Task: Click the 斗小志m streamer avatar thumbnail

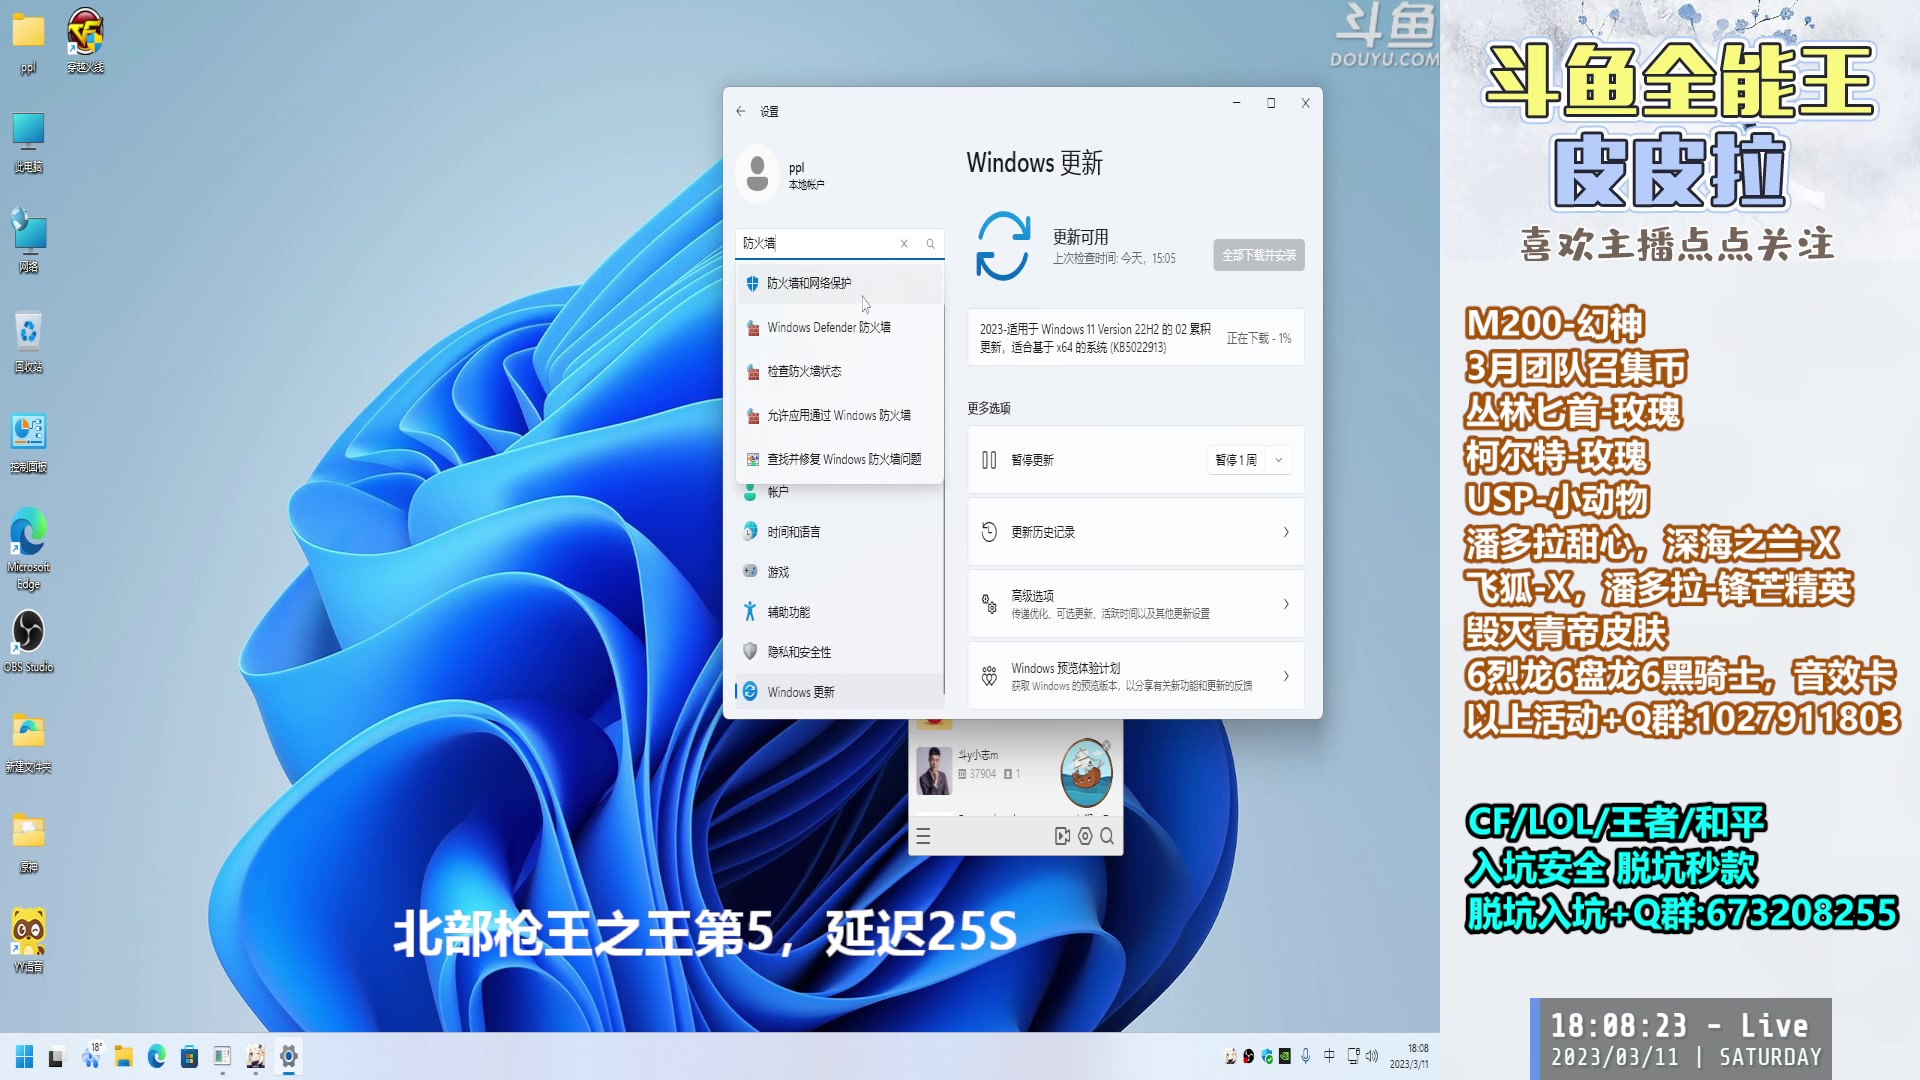Action: point(935,770)
